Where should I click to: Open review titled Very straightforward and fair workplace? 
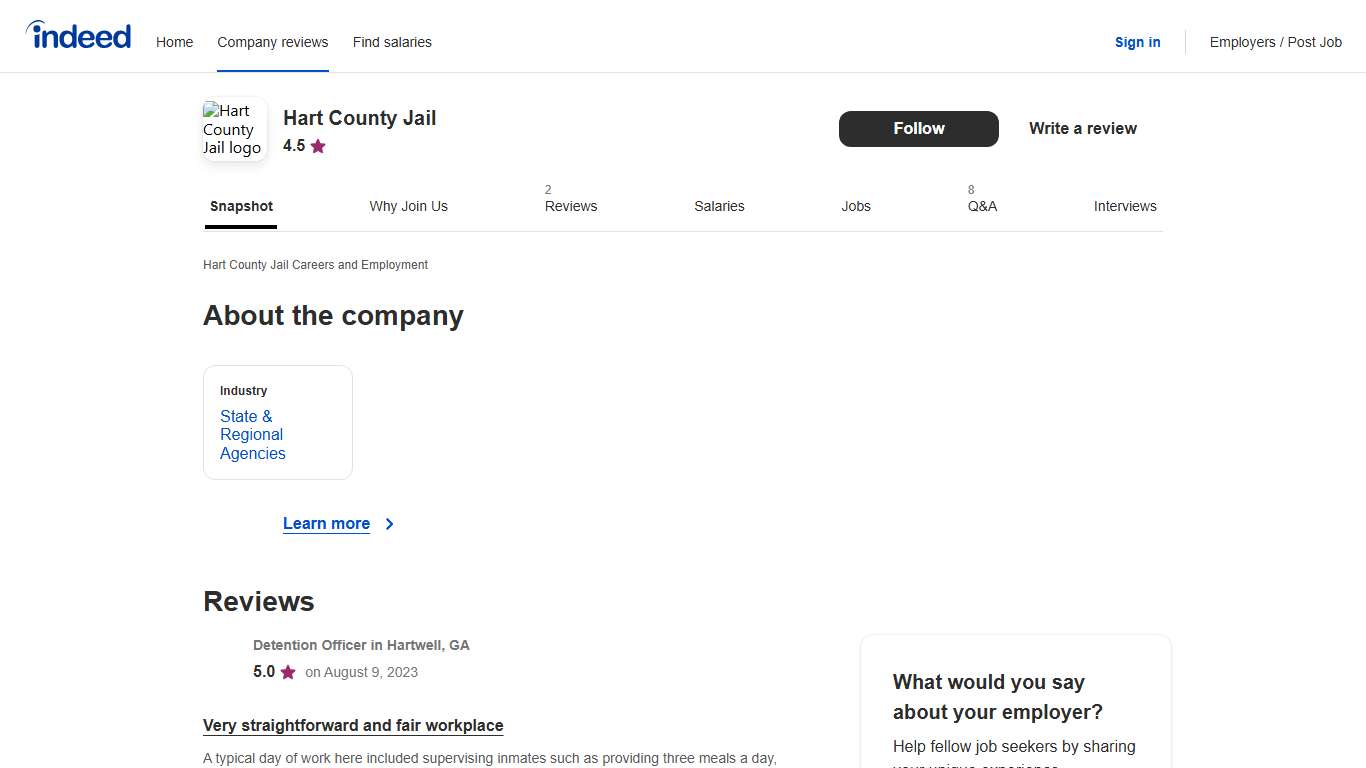point(353,726)
